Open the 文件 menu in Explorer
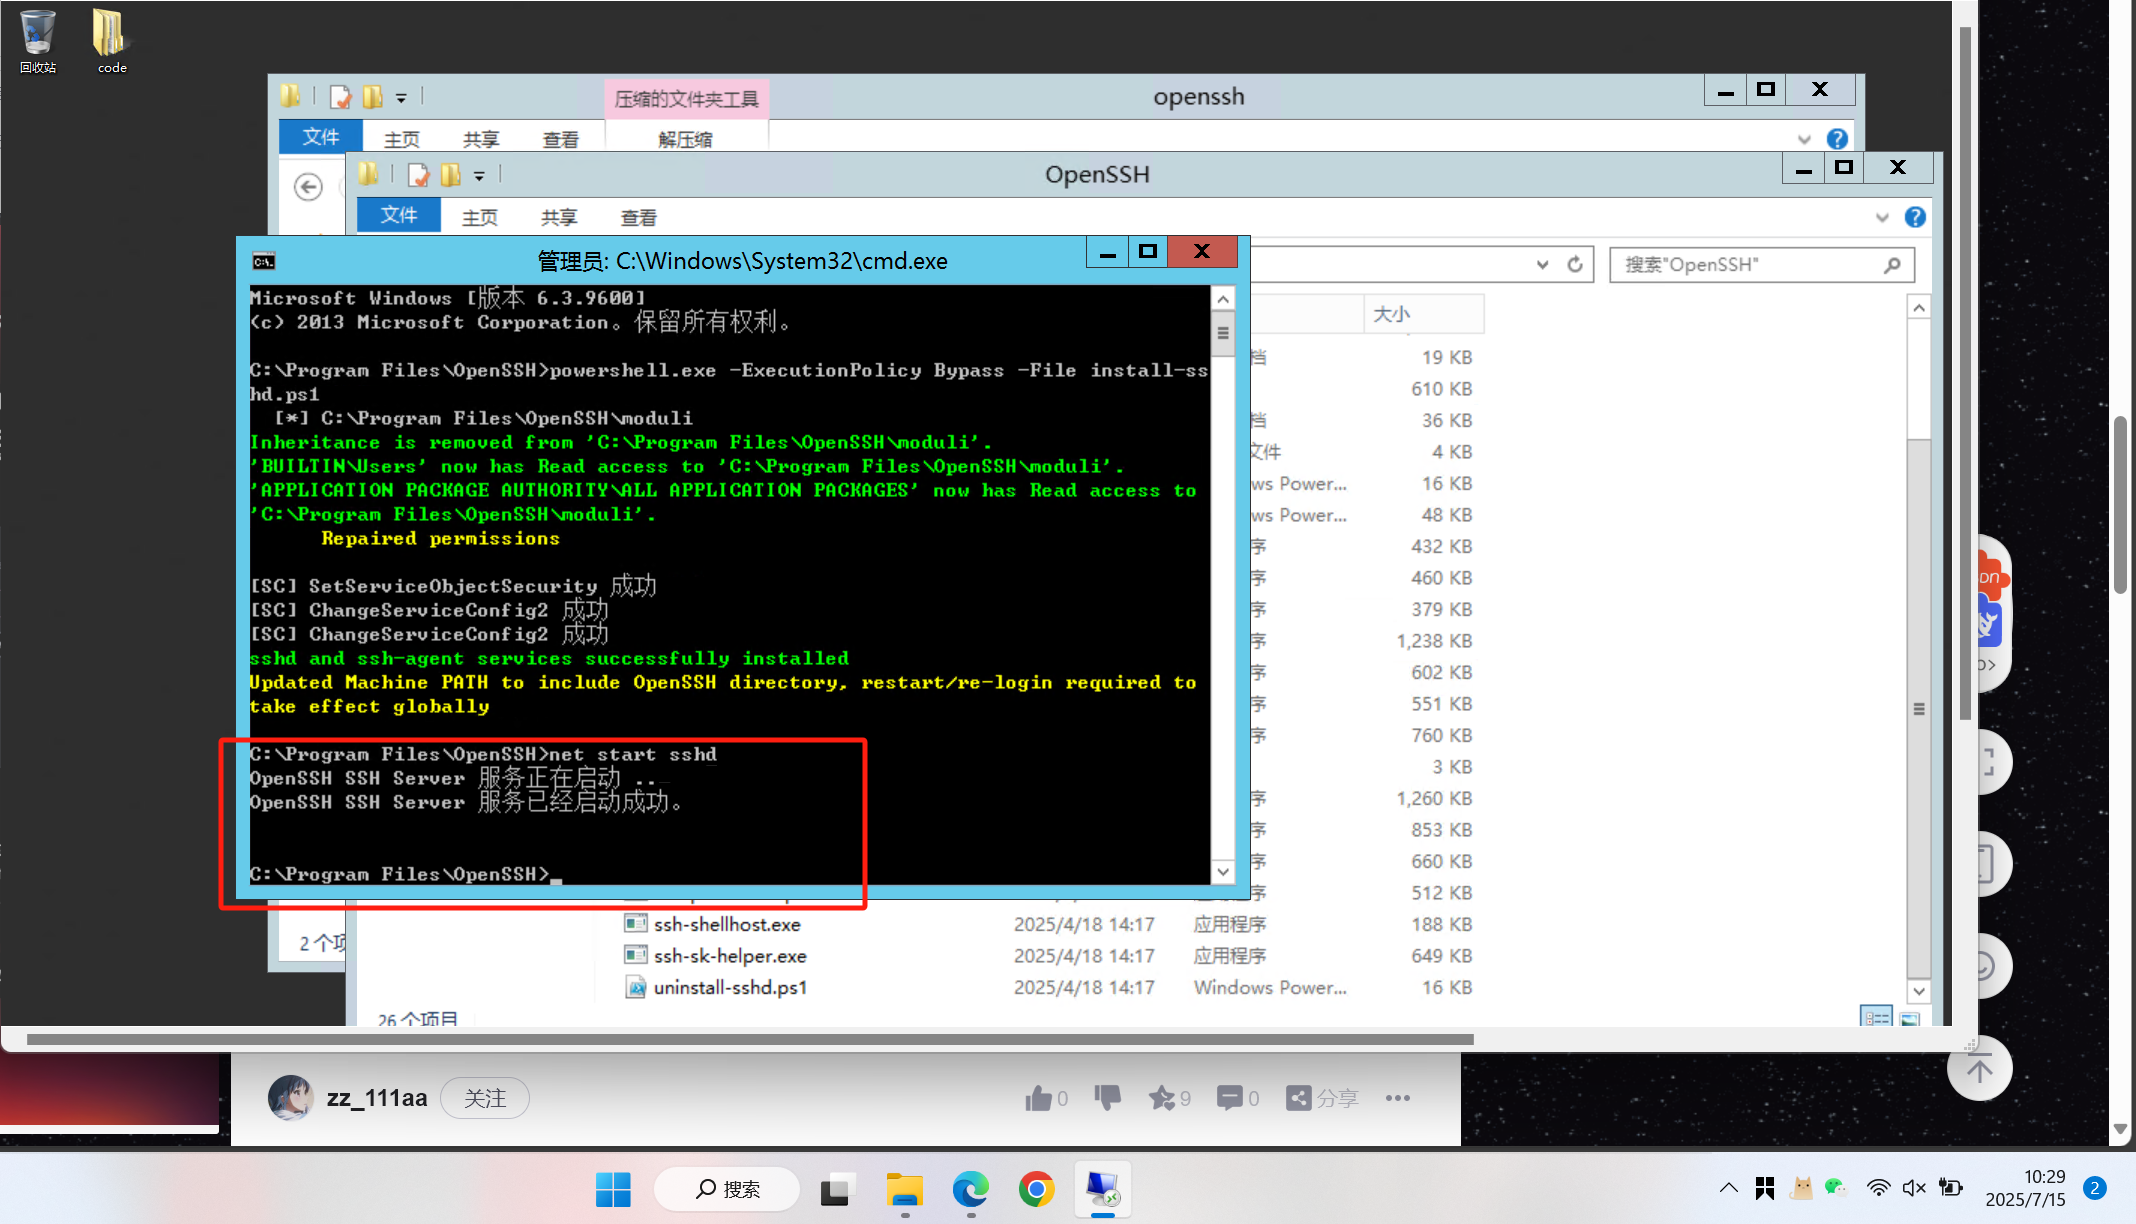Image resolution: width=2136 pixels, height=1224 pixels. [x=398, y=215]
